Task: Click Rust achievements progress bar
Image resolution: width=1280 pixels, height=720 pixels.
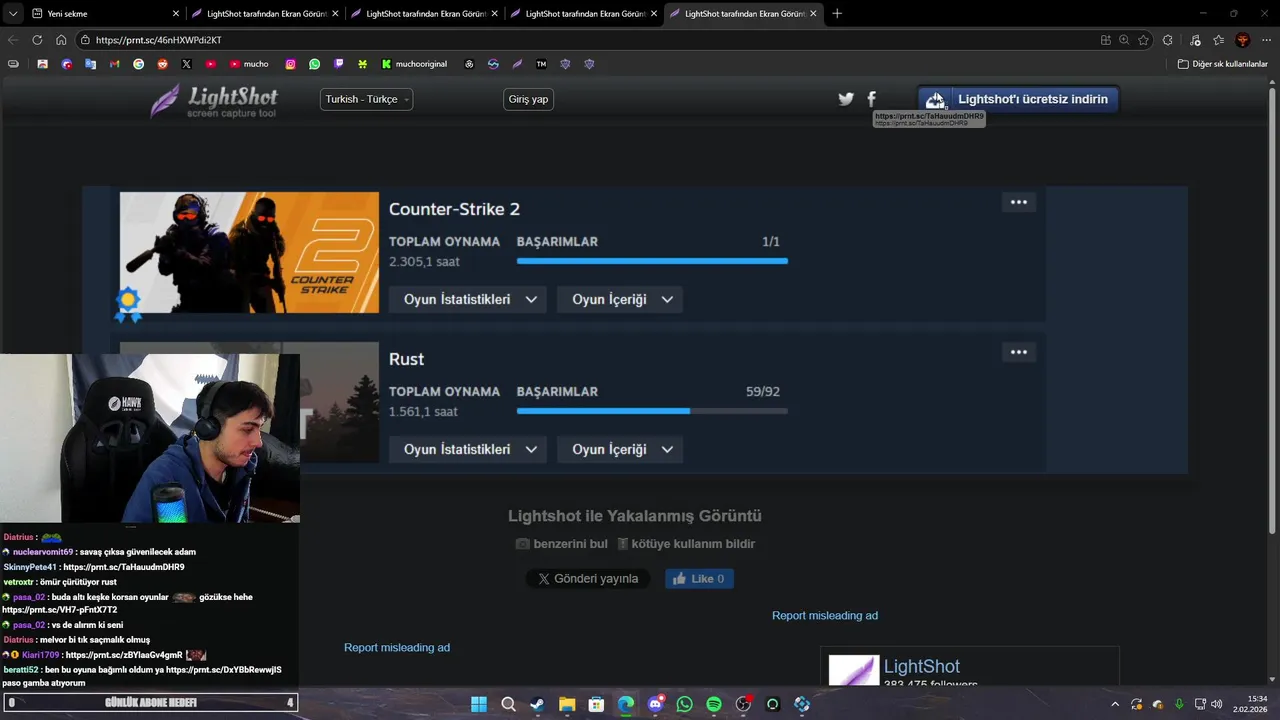Action: (652, 411)
